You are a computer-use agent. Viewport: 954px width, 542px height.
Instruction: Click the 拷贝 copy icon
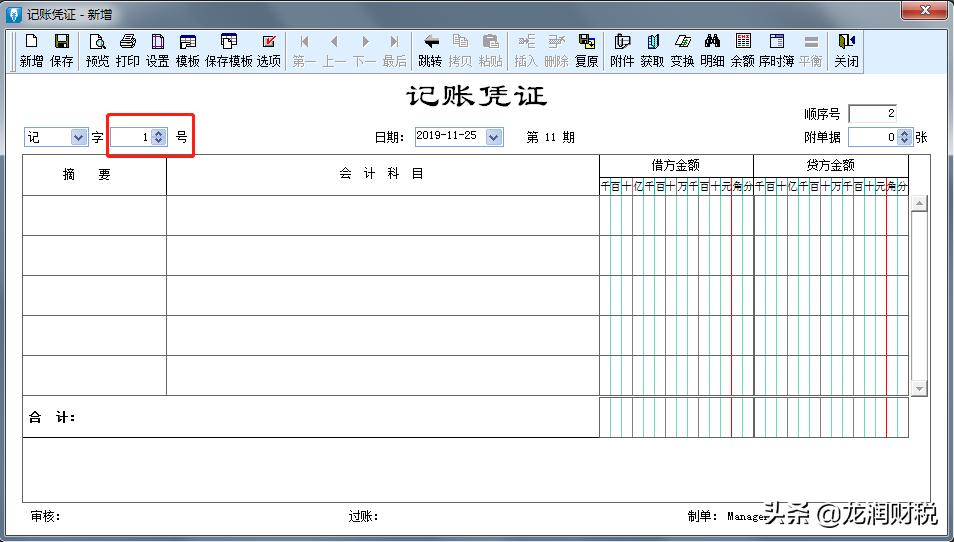click(x=460, y=50)
